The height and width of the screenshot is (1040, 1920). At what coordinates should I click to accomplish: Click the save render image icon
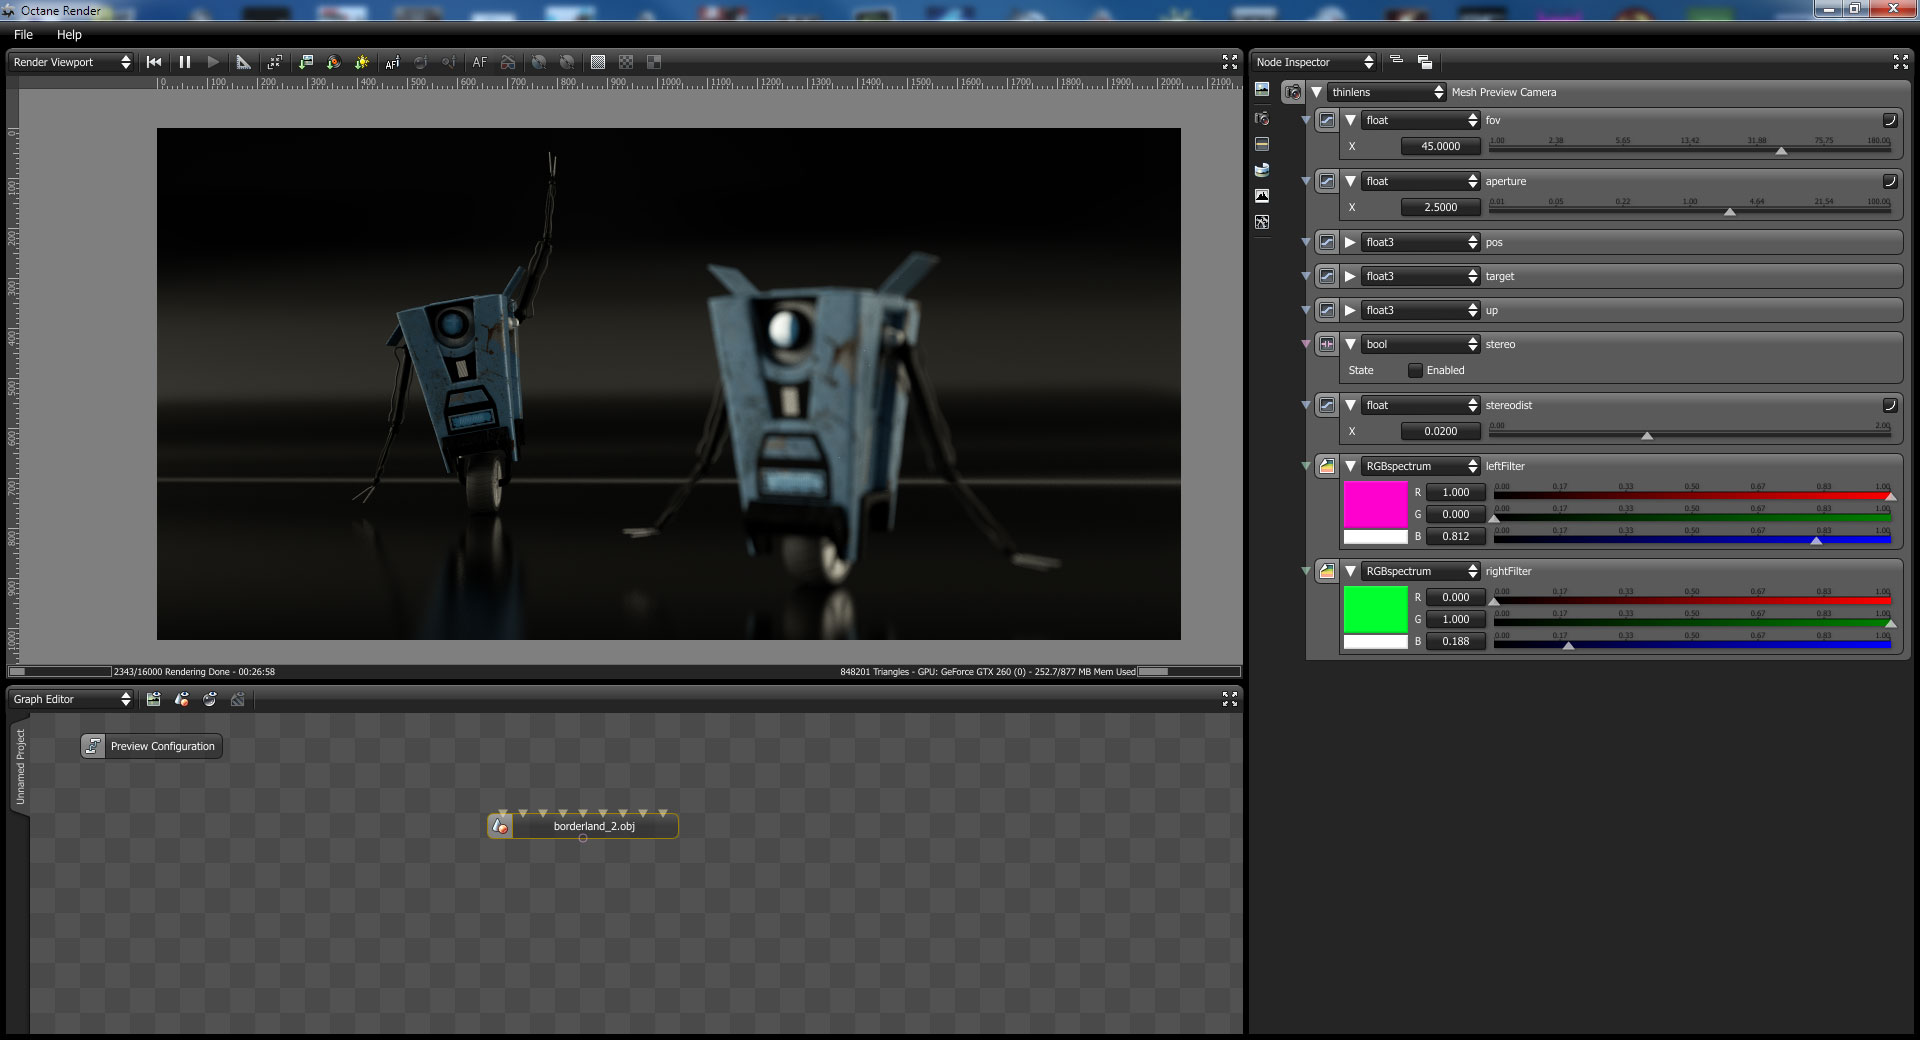click(306, 62)
